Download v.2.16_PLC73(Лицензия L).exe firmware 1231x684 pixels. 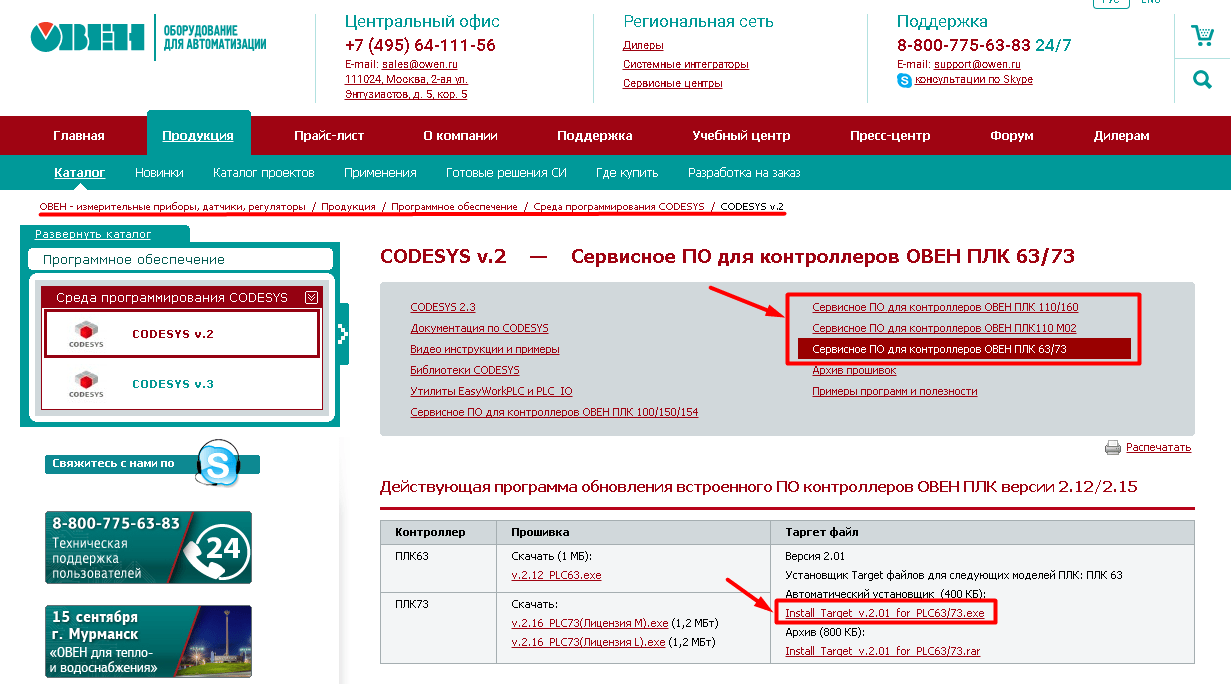tap(588, 643)
